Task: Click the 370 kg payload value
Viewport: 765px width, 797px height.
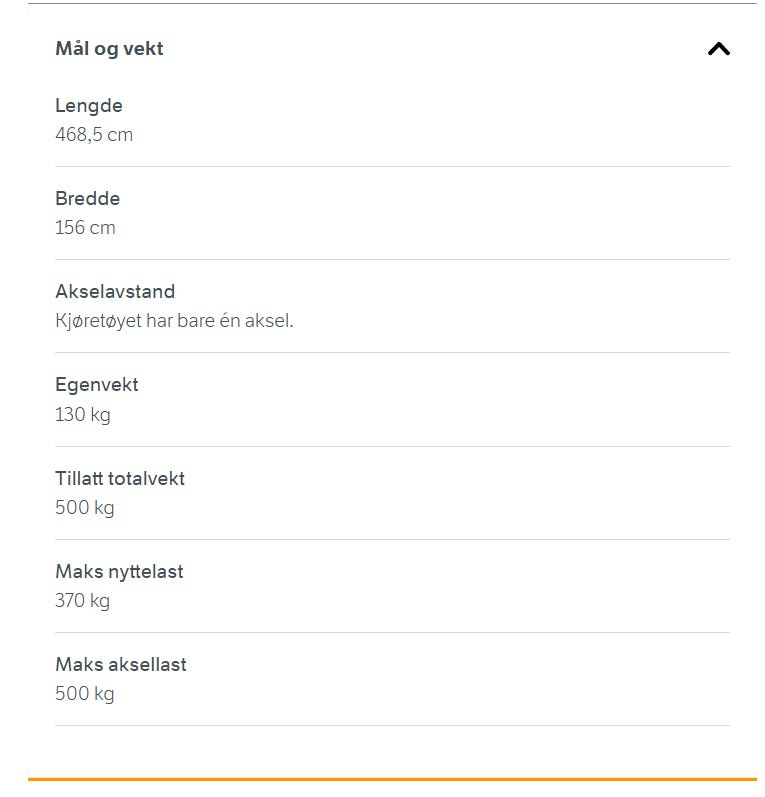Action: pyautogui.click(x=82, y=601)
